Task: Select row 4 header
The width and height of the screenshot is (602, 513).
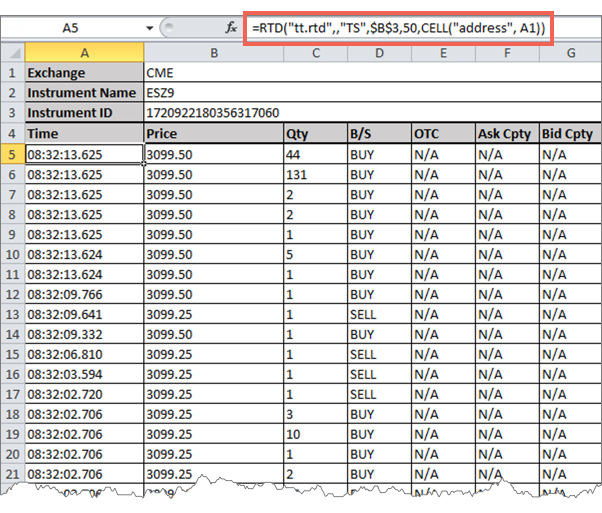Action: coord(12,133)
